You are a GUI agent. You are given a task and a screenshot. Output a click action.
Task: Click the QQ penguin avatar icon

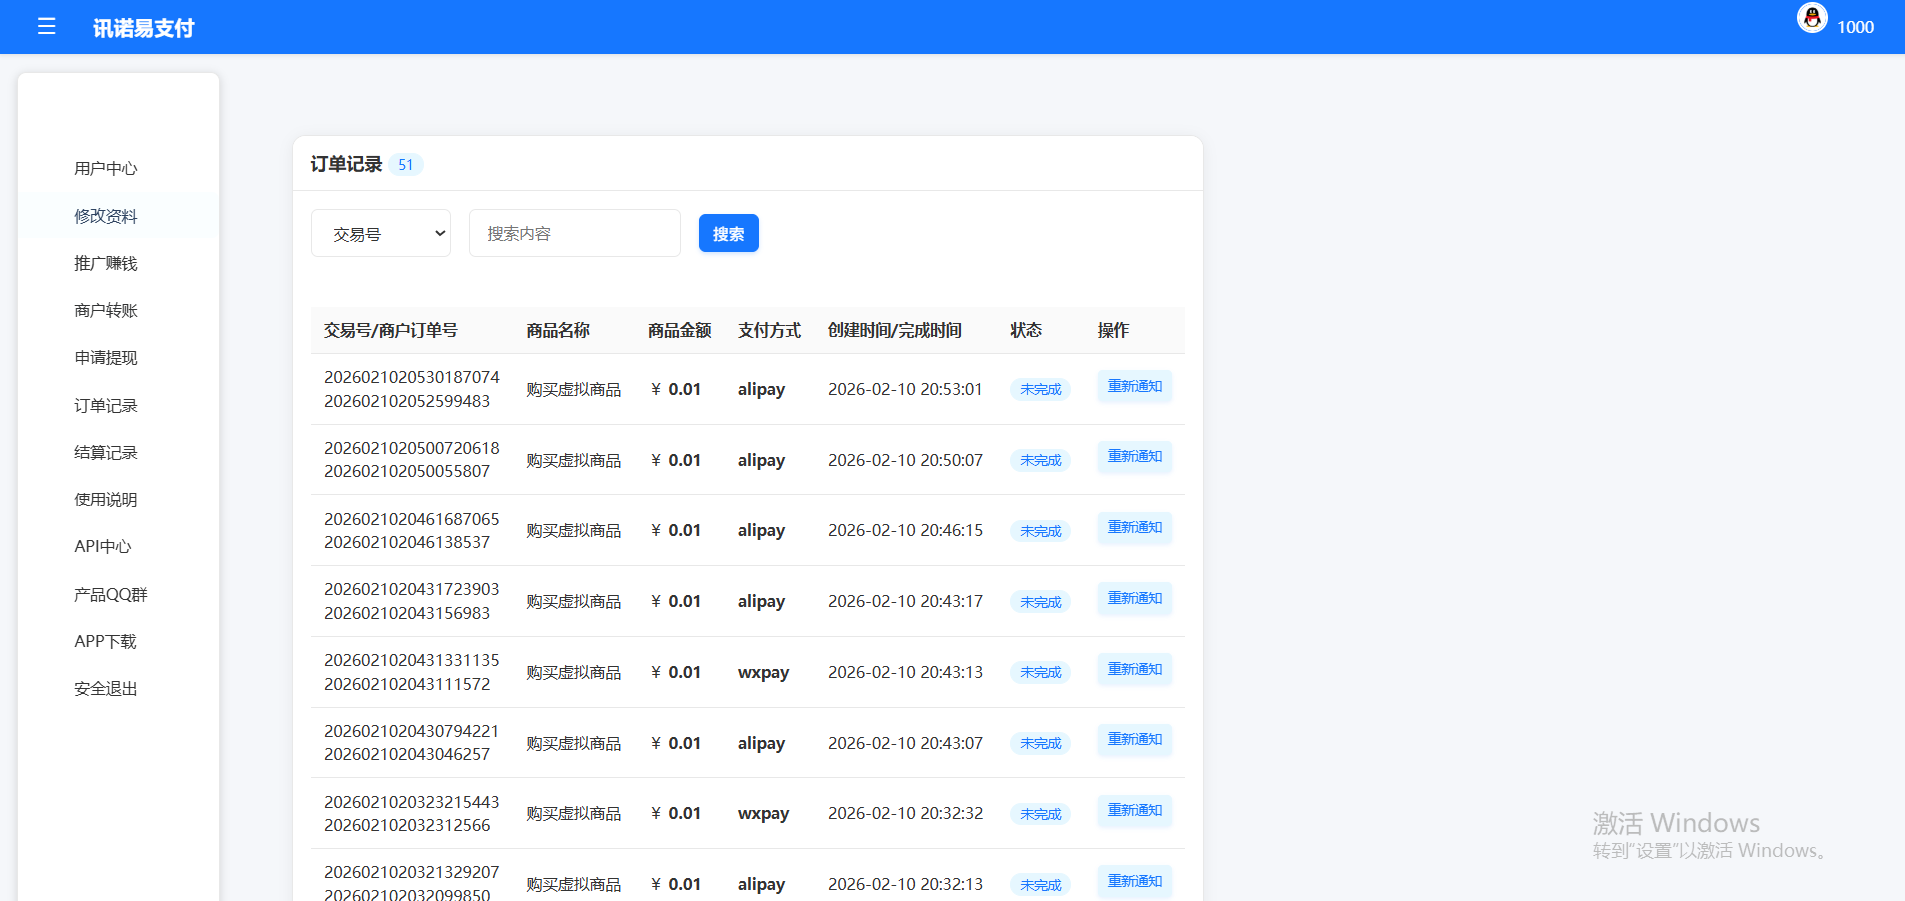point(1811,18)
